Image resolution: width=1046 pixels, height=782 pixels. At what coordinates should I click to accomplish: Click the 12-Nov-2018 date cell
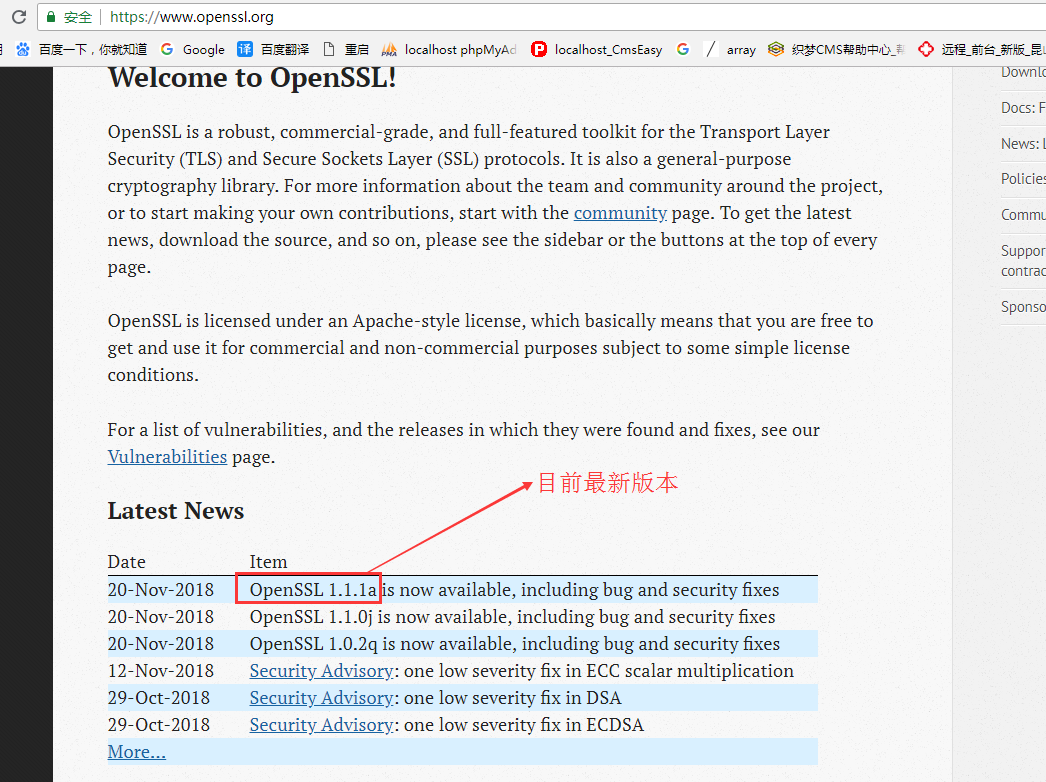tap(161, 671)
